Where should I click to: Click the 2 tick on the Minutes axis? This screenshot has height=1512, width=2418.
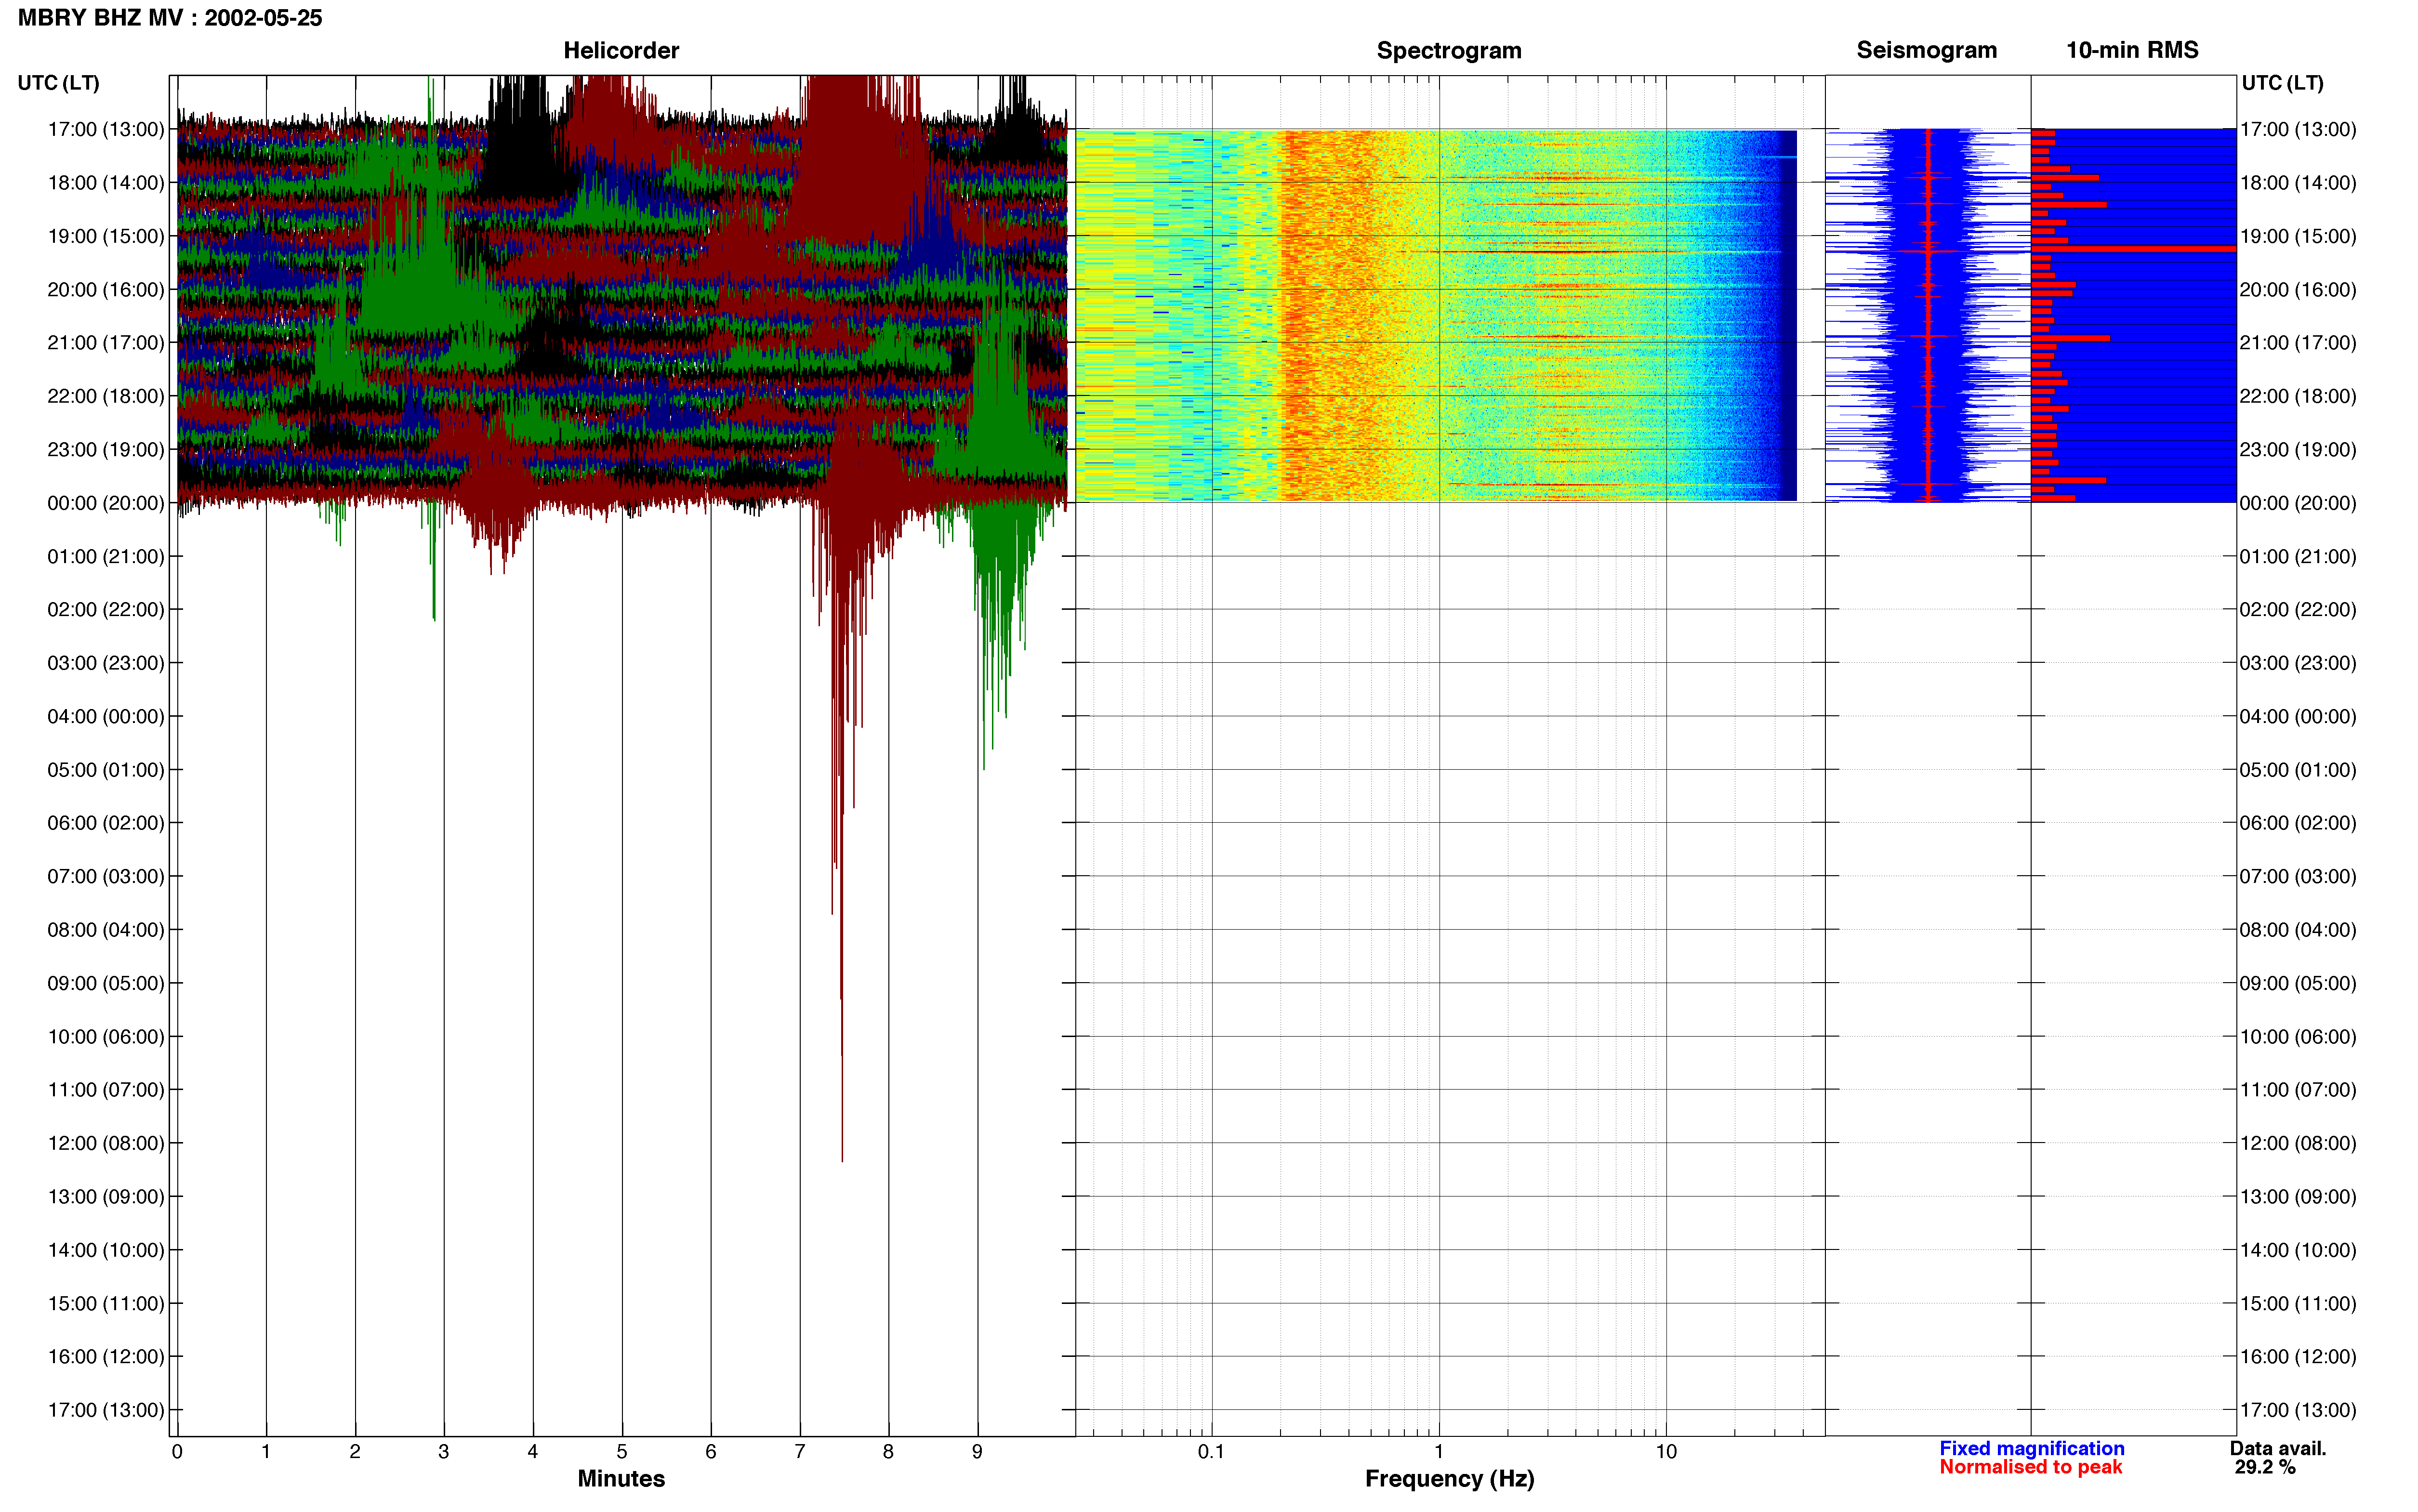pyautogui.click(x=355, y=1451)
